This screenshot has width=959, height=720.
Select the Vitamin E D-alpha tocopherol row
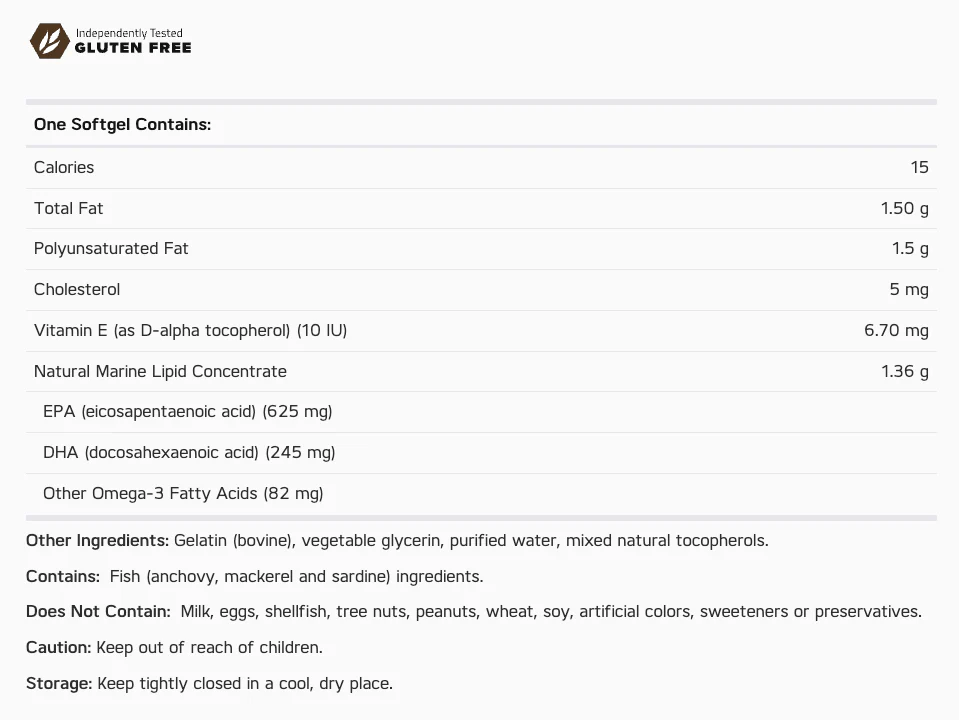481,331
